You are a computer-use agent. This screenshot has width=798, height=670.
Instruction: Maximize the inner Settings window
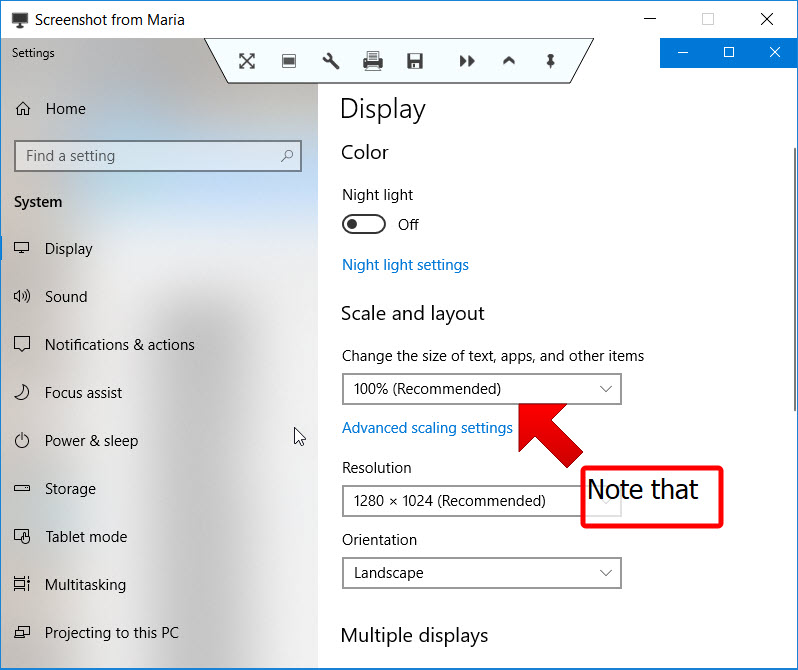tap(729, 52)
